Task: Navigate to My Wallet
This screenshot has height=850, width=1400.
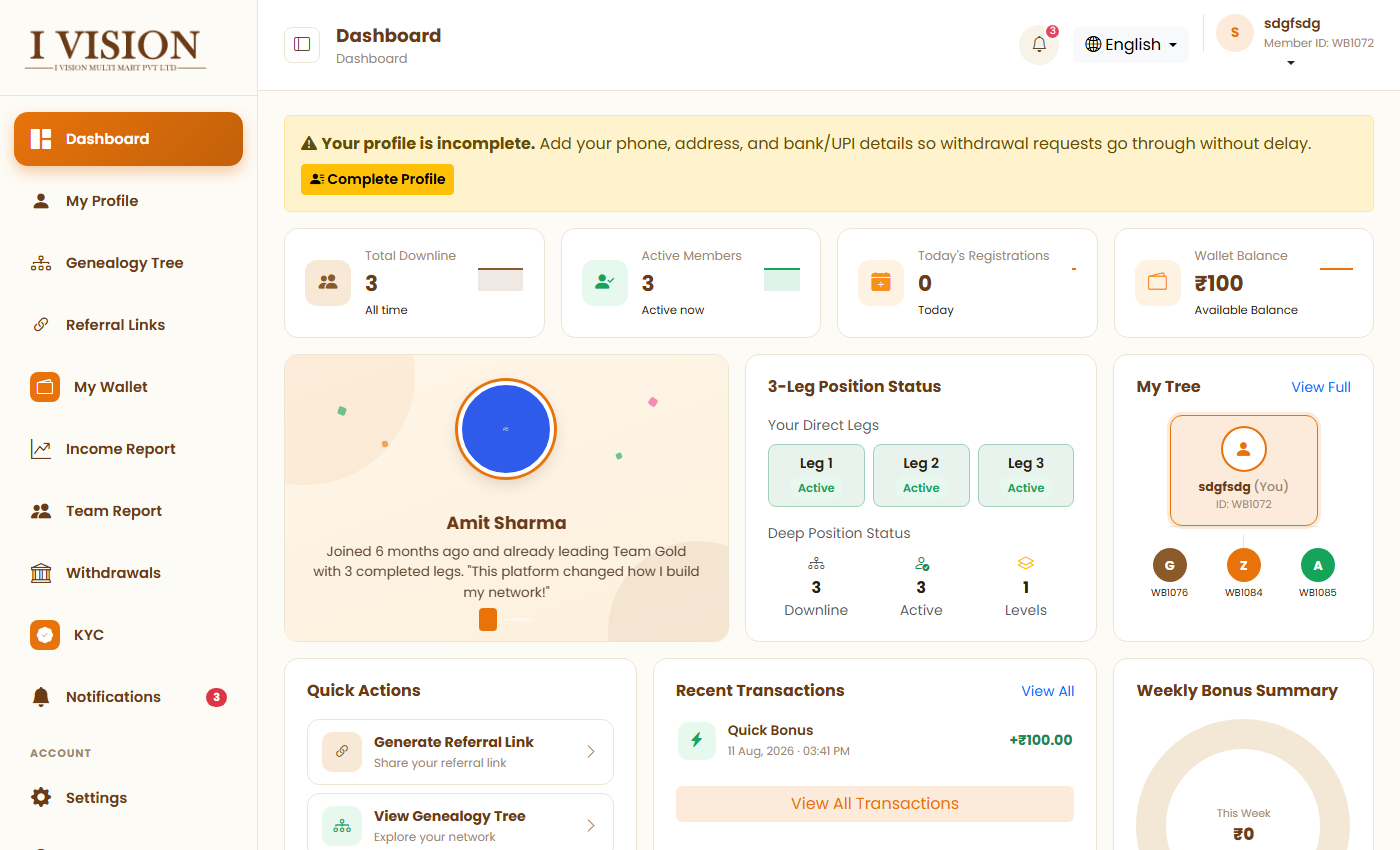Action: [x=128, y=387]
